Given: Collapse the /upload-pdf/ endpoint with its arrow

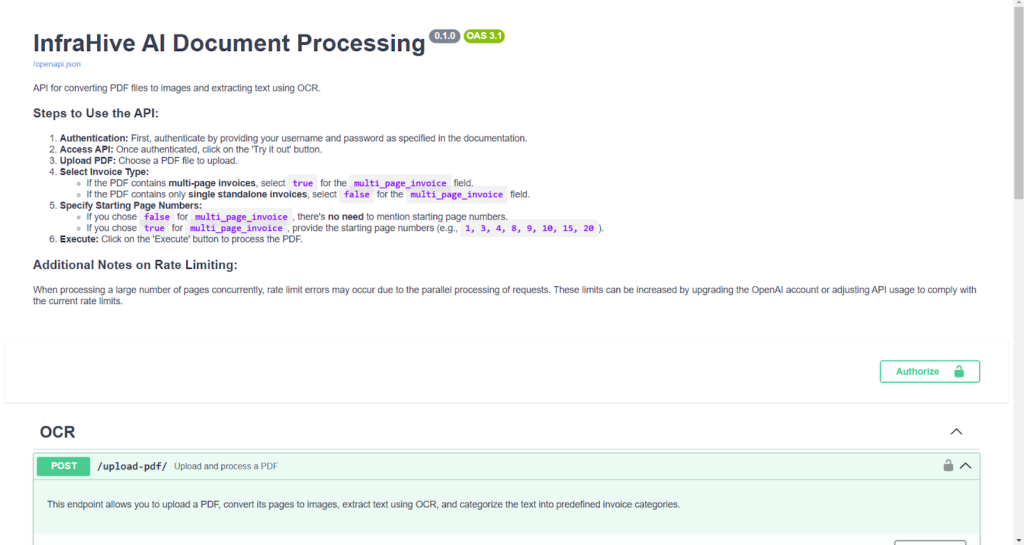Looking at the screenshot, I should coord(966,465).
